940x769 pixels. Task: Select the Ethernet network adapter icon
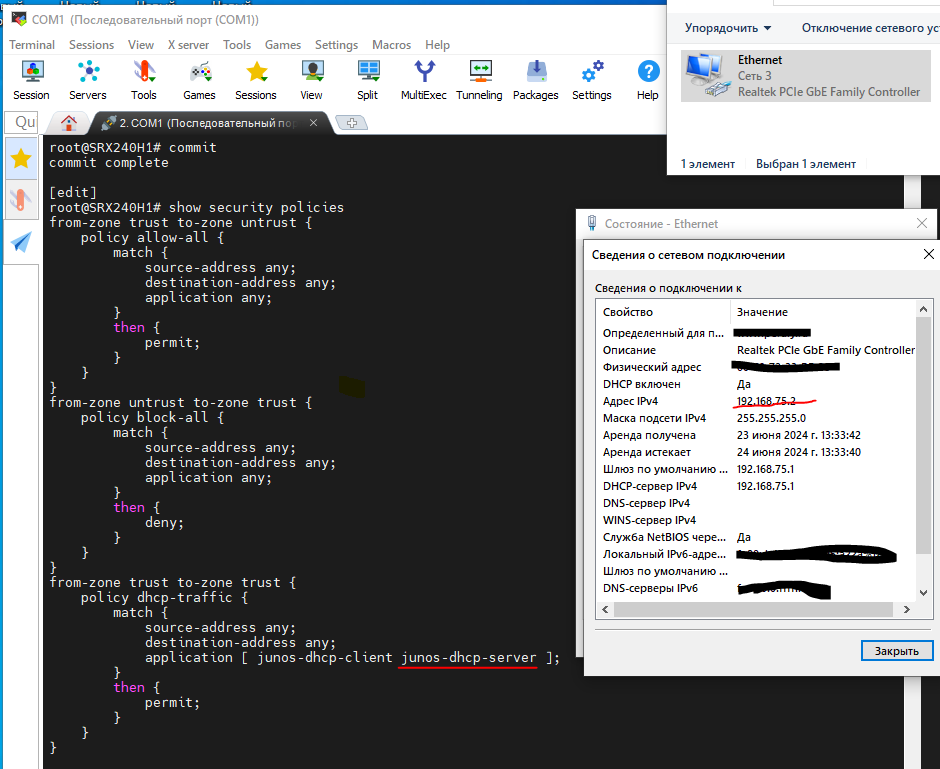point(707,76)
